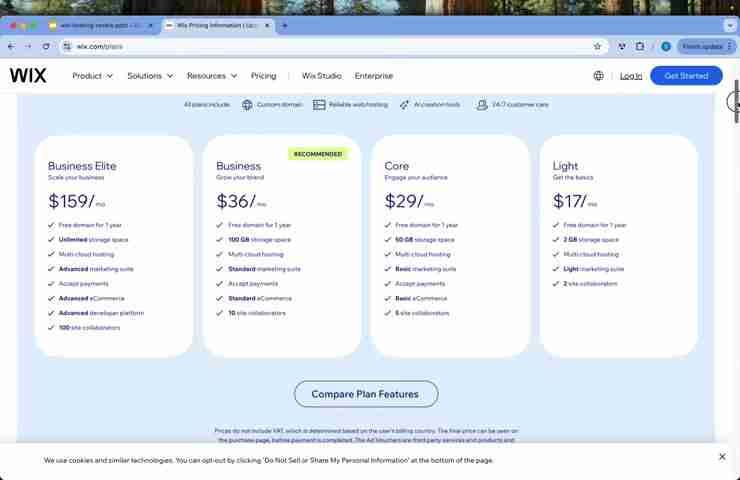Open the Resources dropdown
Viewport: 740px width, 480px height.
[212, 76]
